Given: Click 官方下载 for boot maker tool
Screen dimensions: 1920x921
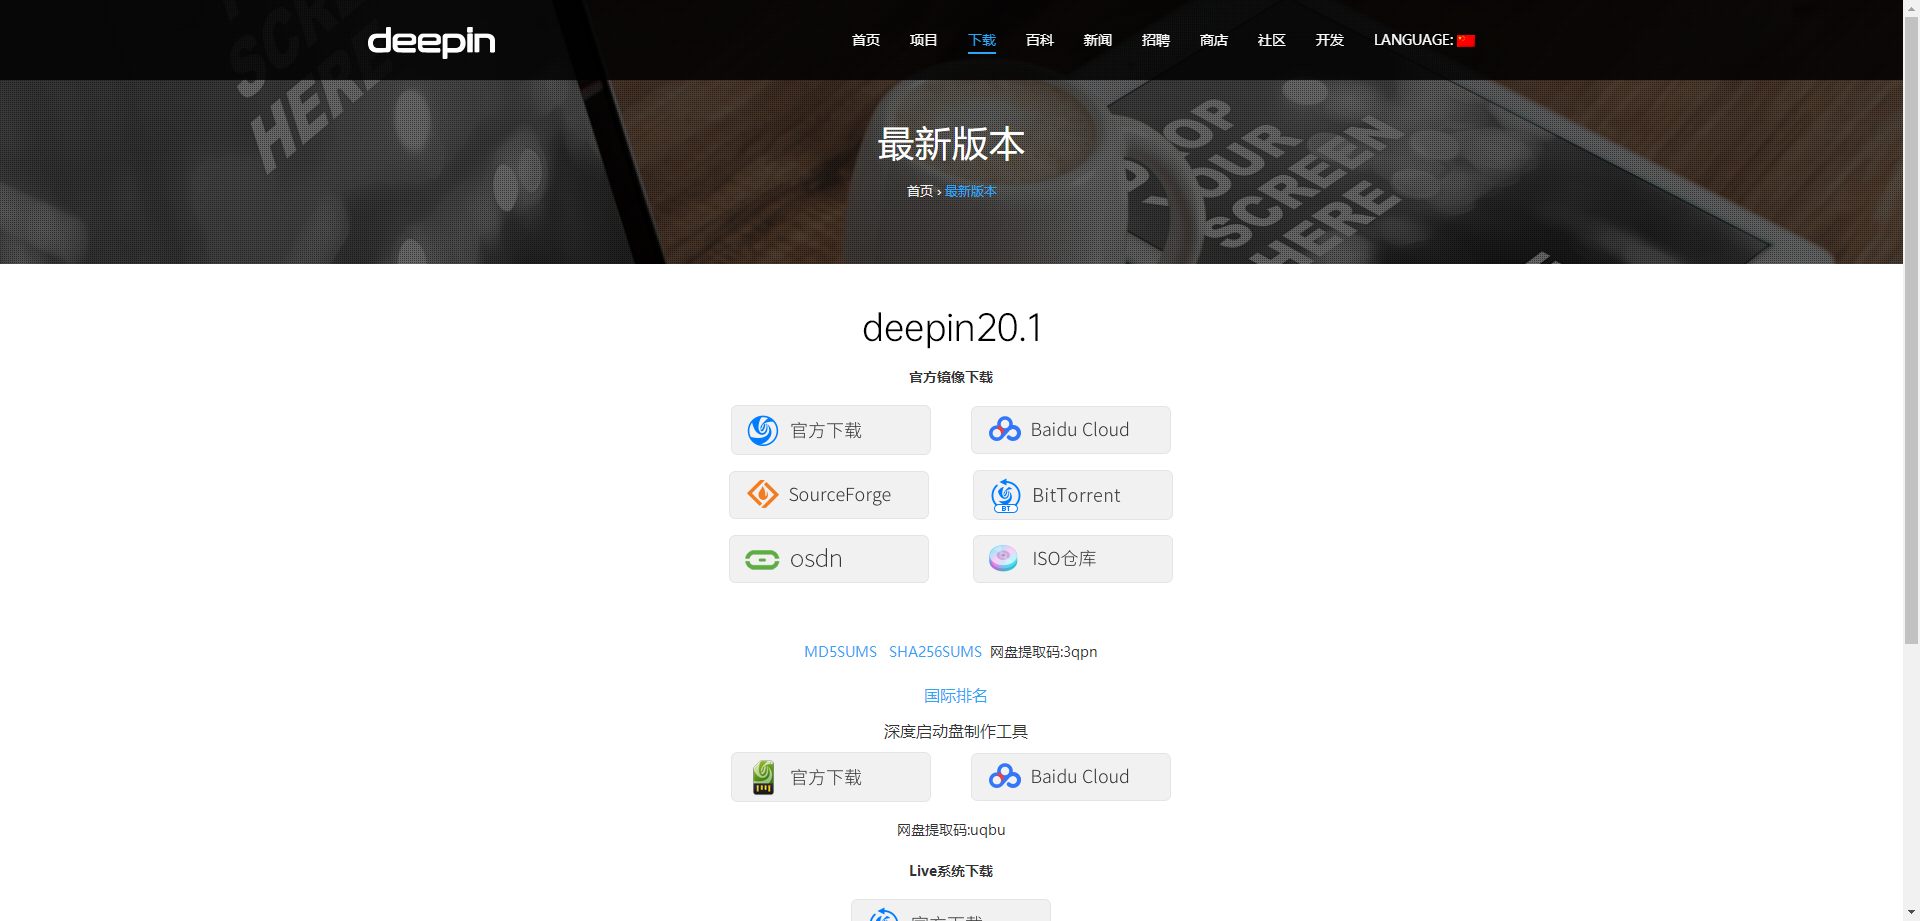Looking at the screenshot, I should [831, 777].
